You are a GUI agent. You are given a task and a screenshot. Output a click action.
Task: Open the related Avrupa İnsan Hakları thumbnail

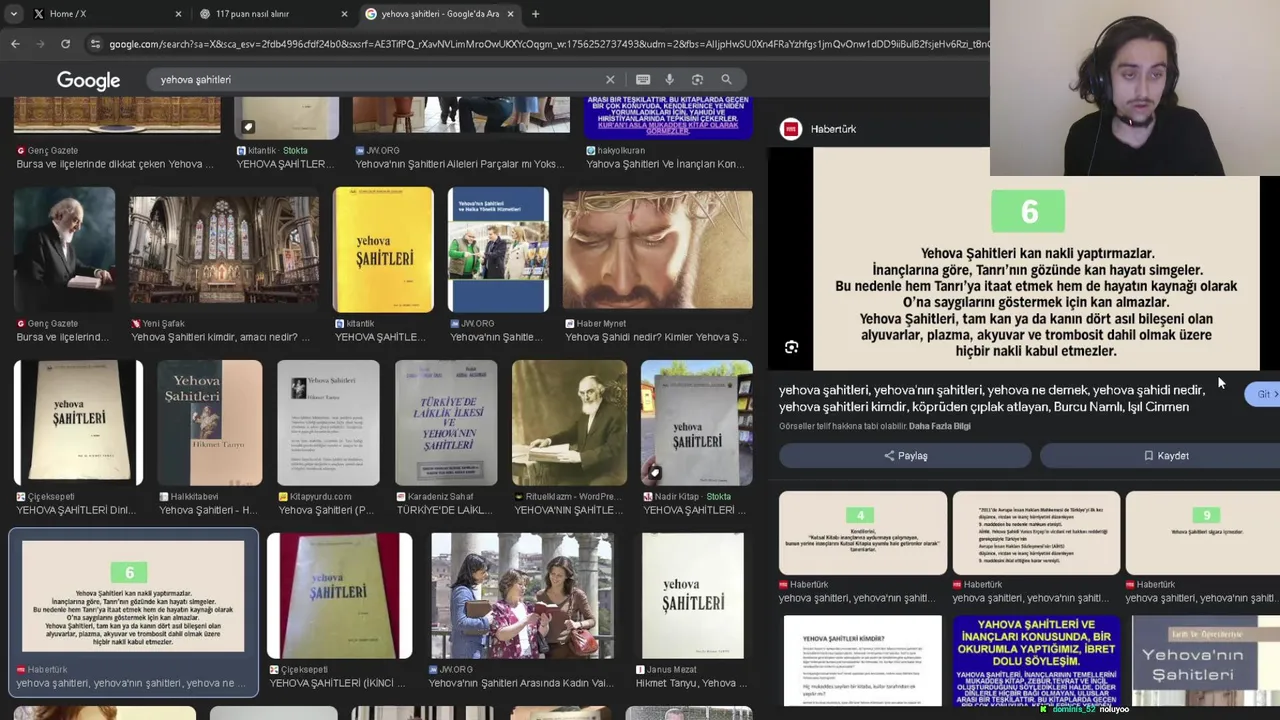click(x=1036, y=533)
